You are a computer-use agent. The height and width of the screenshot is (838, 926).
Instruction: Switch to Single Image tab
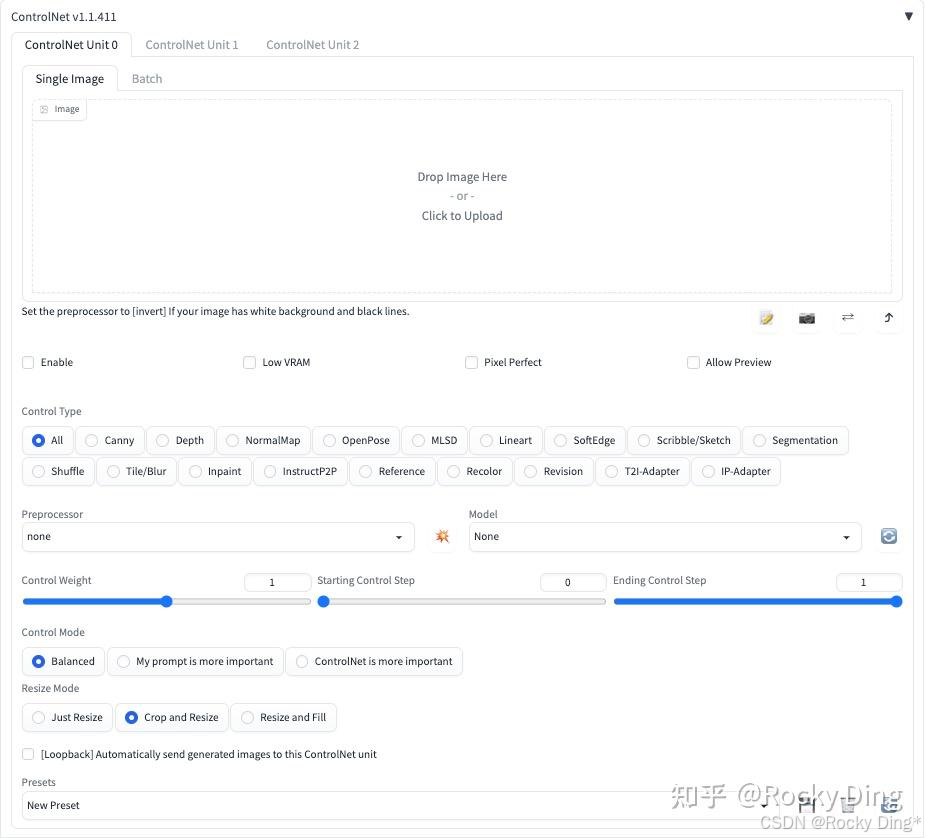[70, 79]
